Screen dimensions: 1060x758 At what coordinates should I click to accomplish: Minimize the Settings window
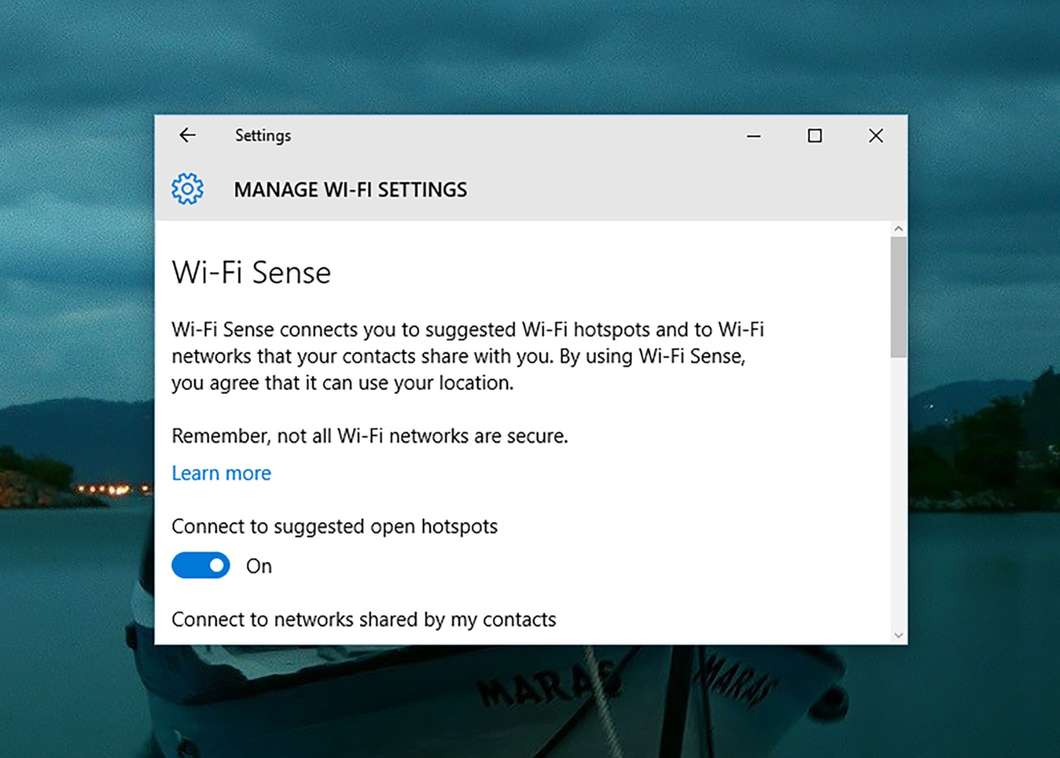tap(754, 136)
